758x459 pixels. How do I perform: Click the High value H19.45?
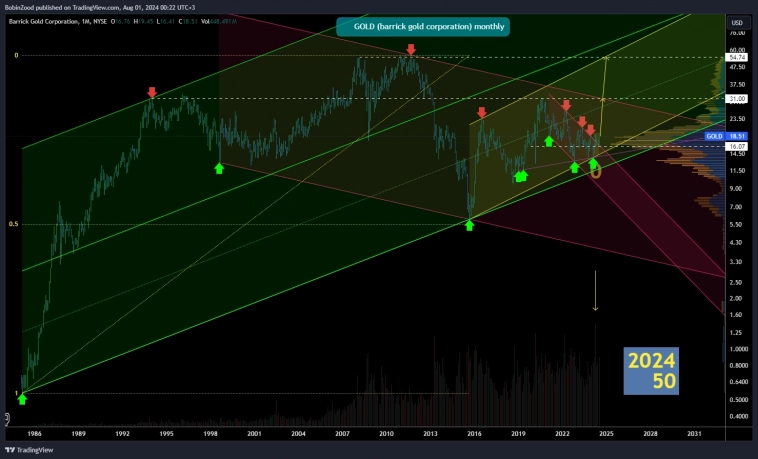click(144, 22)
